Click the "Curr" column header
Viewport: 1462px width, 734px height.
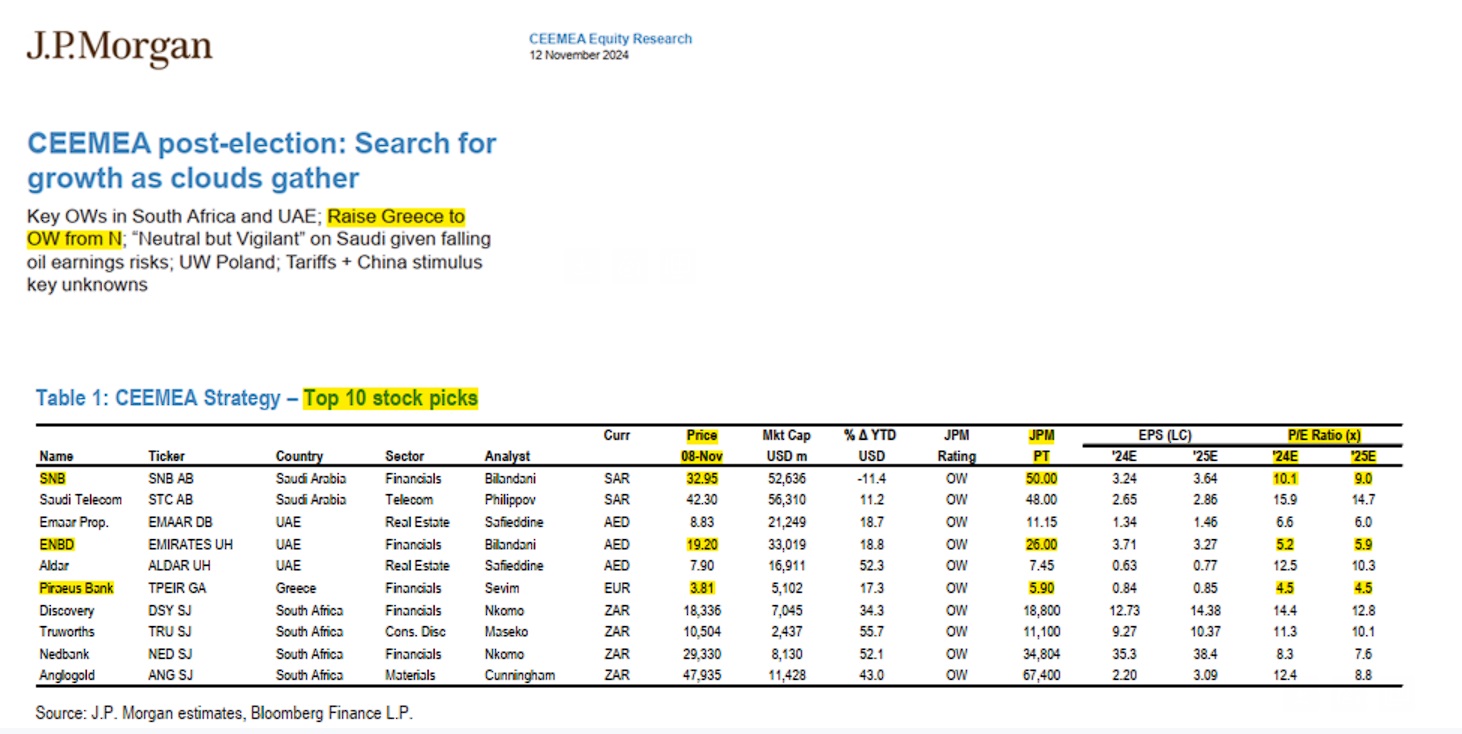pos(617,435)
